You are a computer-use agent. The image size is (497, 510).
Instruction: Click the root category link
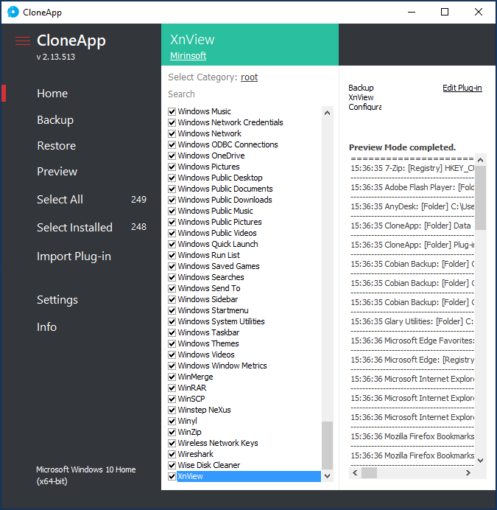249,77
